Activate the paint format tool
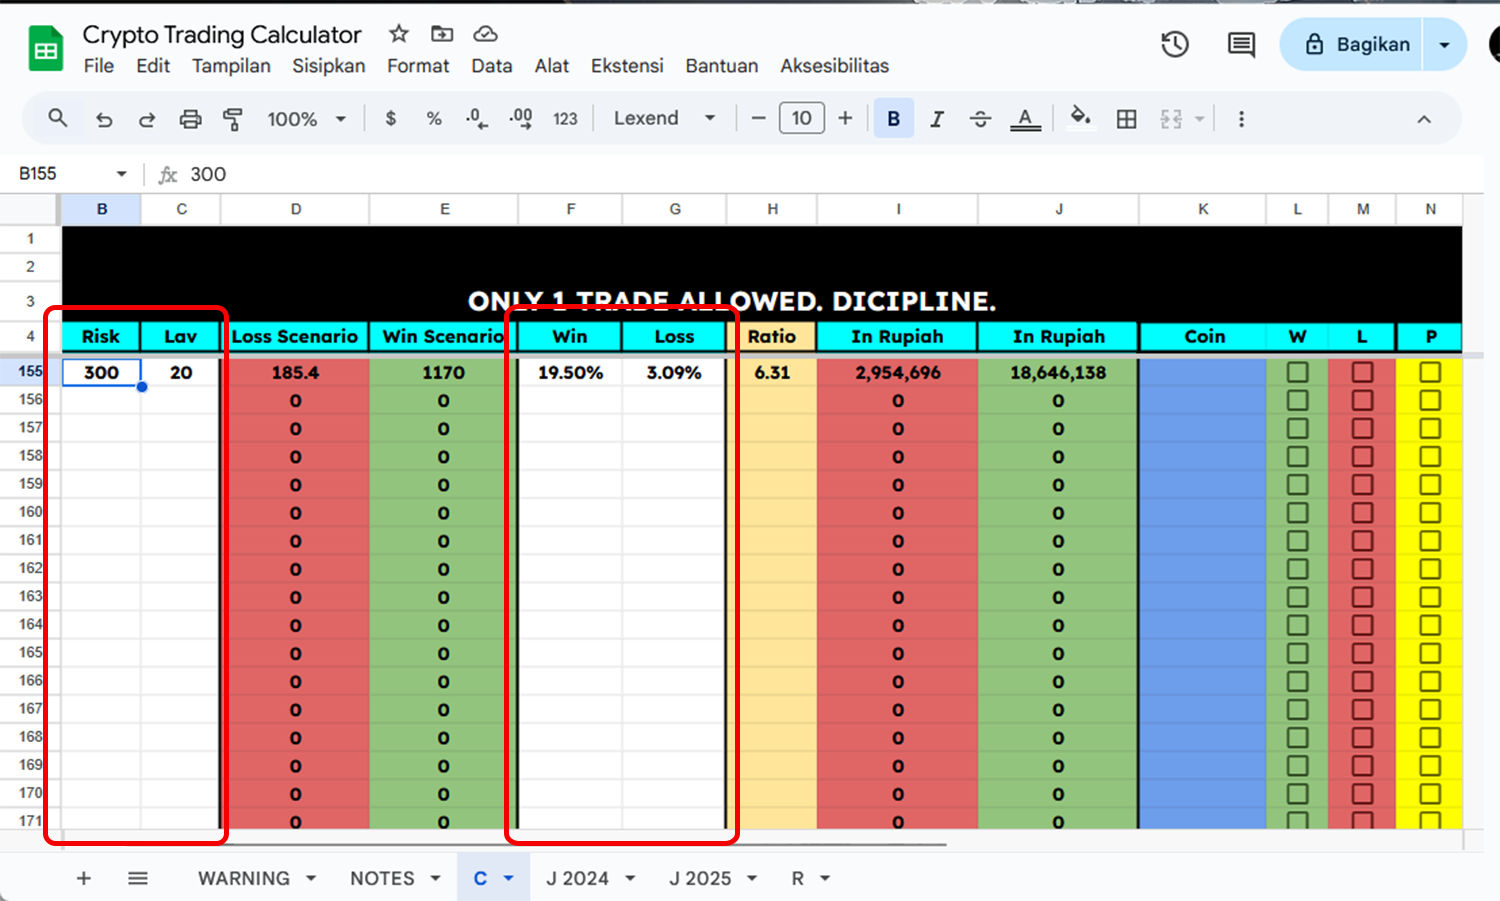The height and width of the screenshot is (901, 1500). click(x=233, y=119)
